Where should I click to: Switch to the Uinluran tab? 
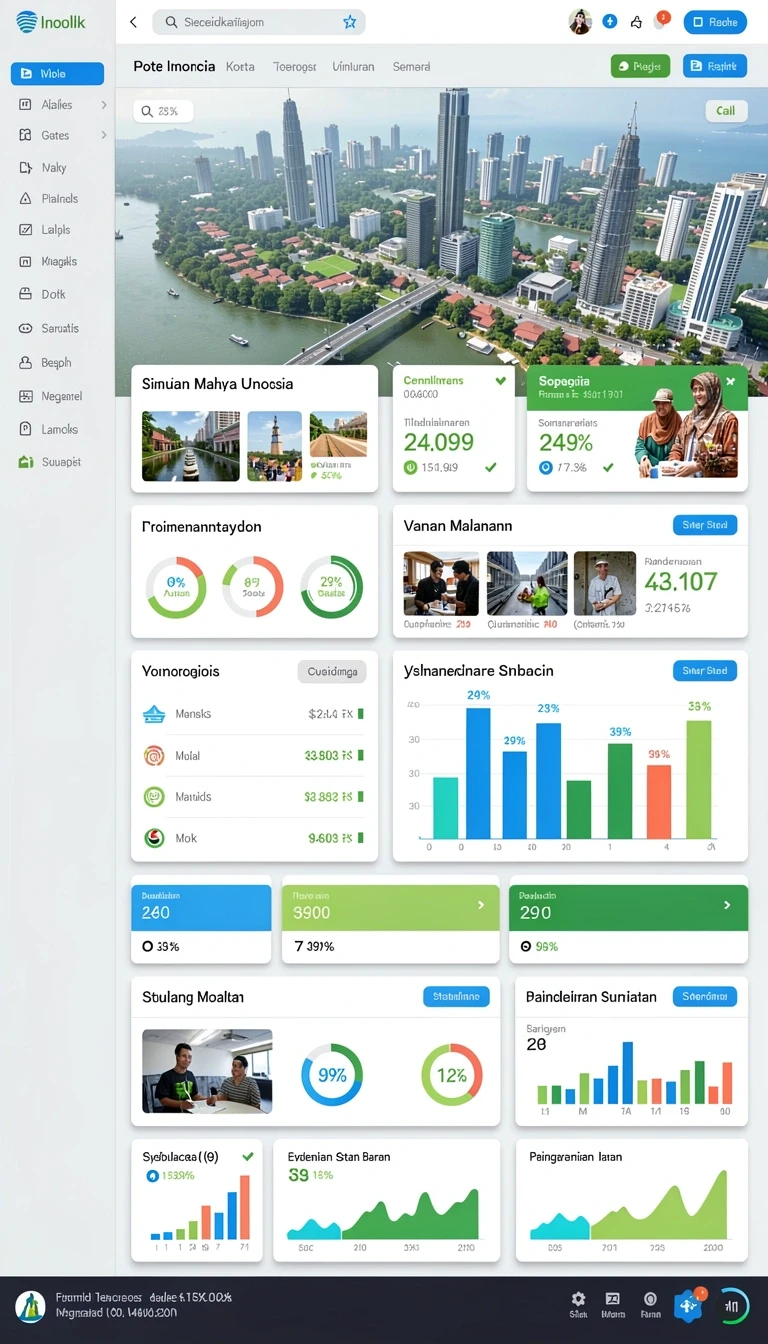click(353, 66)
